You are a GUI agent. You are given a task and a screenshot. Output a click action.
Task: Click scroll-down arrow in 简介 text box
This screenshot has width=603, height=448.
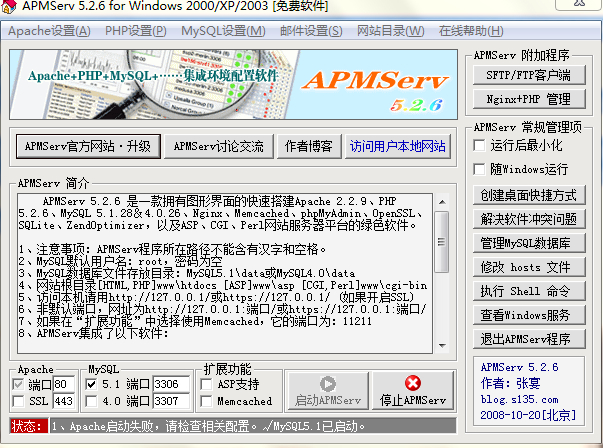pyautogui.click(x=442, y=345)
